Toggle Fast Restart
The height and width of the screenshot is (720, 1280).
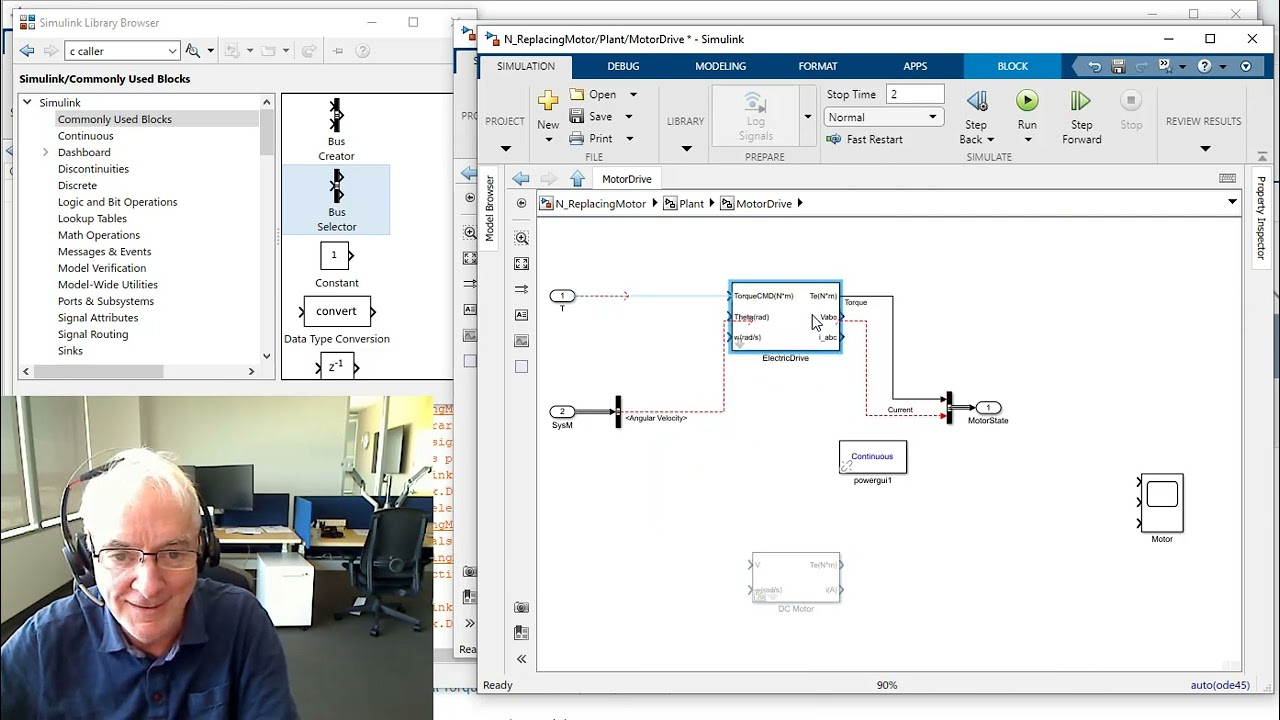coord(865,139)
